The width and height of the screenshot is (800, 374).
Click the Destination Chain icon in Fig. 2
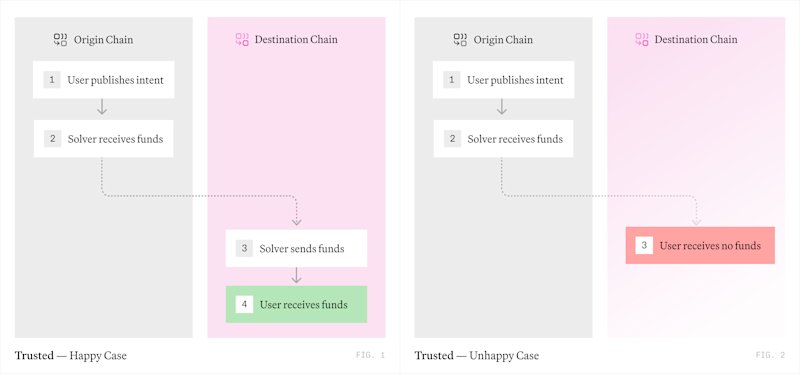(x=642, y=40)
